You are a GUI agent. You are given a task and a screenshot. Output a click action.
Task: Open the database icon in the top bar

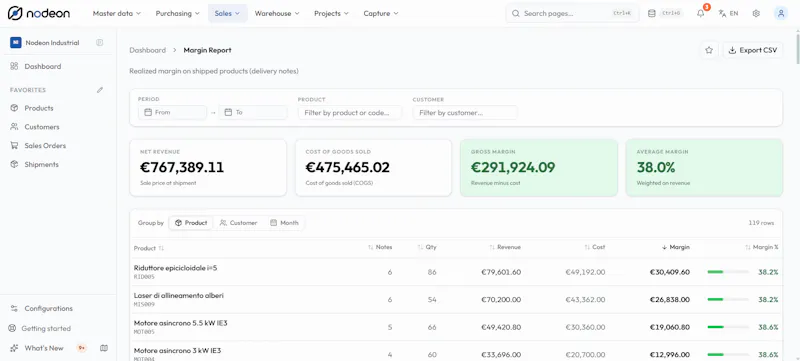point(652,14)
